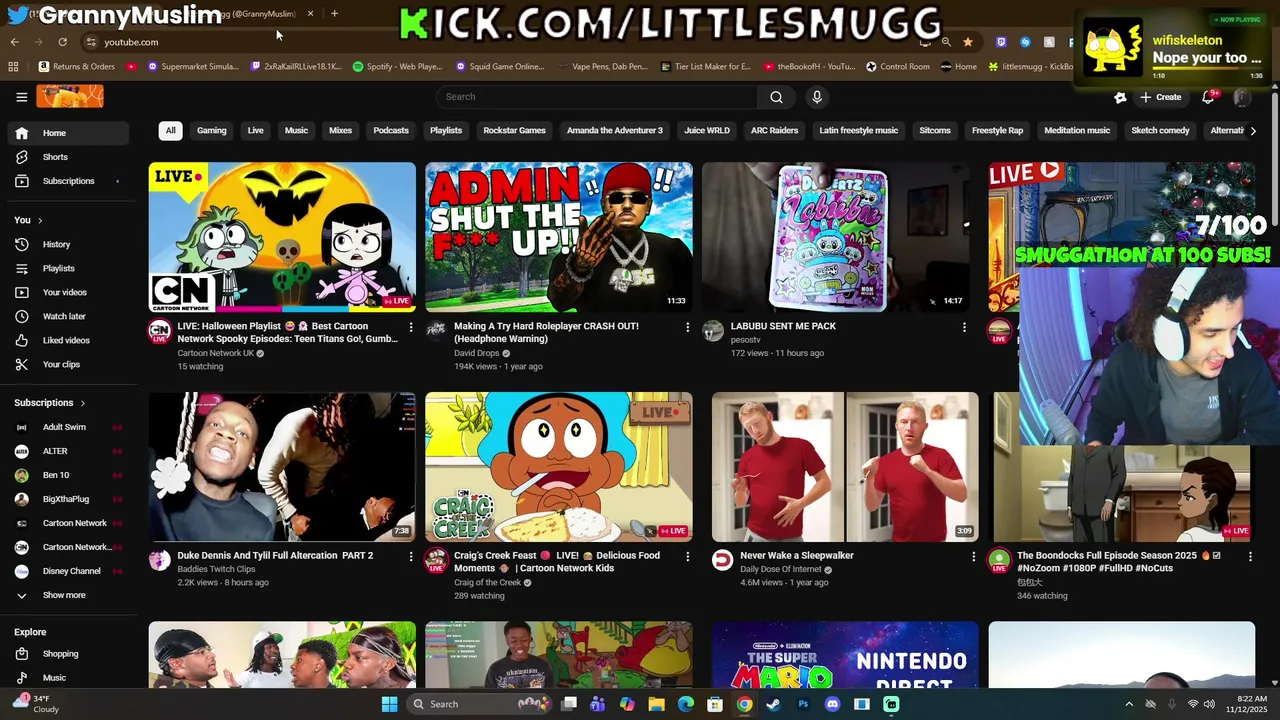Select the Live filter chip

click(256, 131)
